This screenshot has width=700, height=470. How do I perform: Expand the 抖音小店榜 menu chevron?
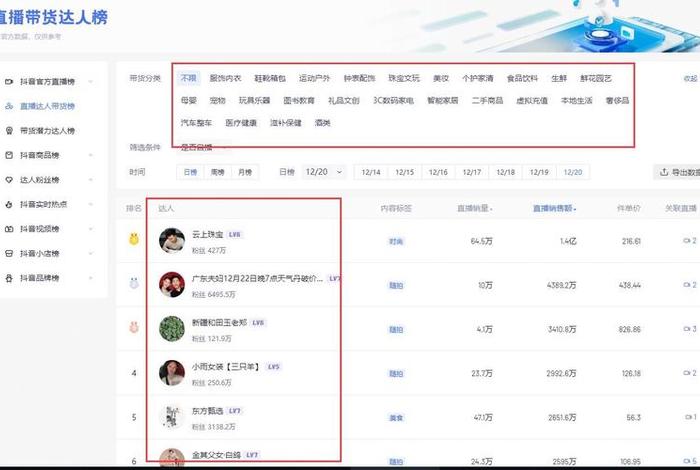coord(91,254)
